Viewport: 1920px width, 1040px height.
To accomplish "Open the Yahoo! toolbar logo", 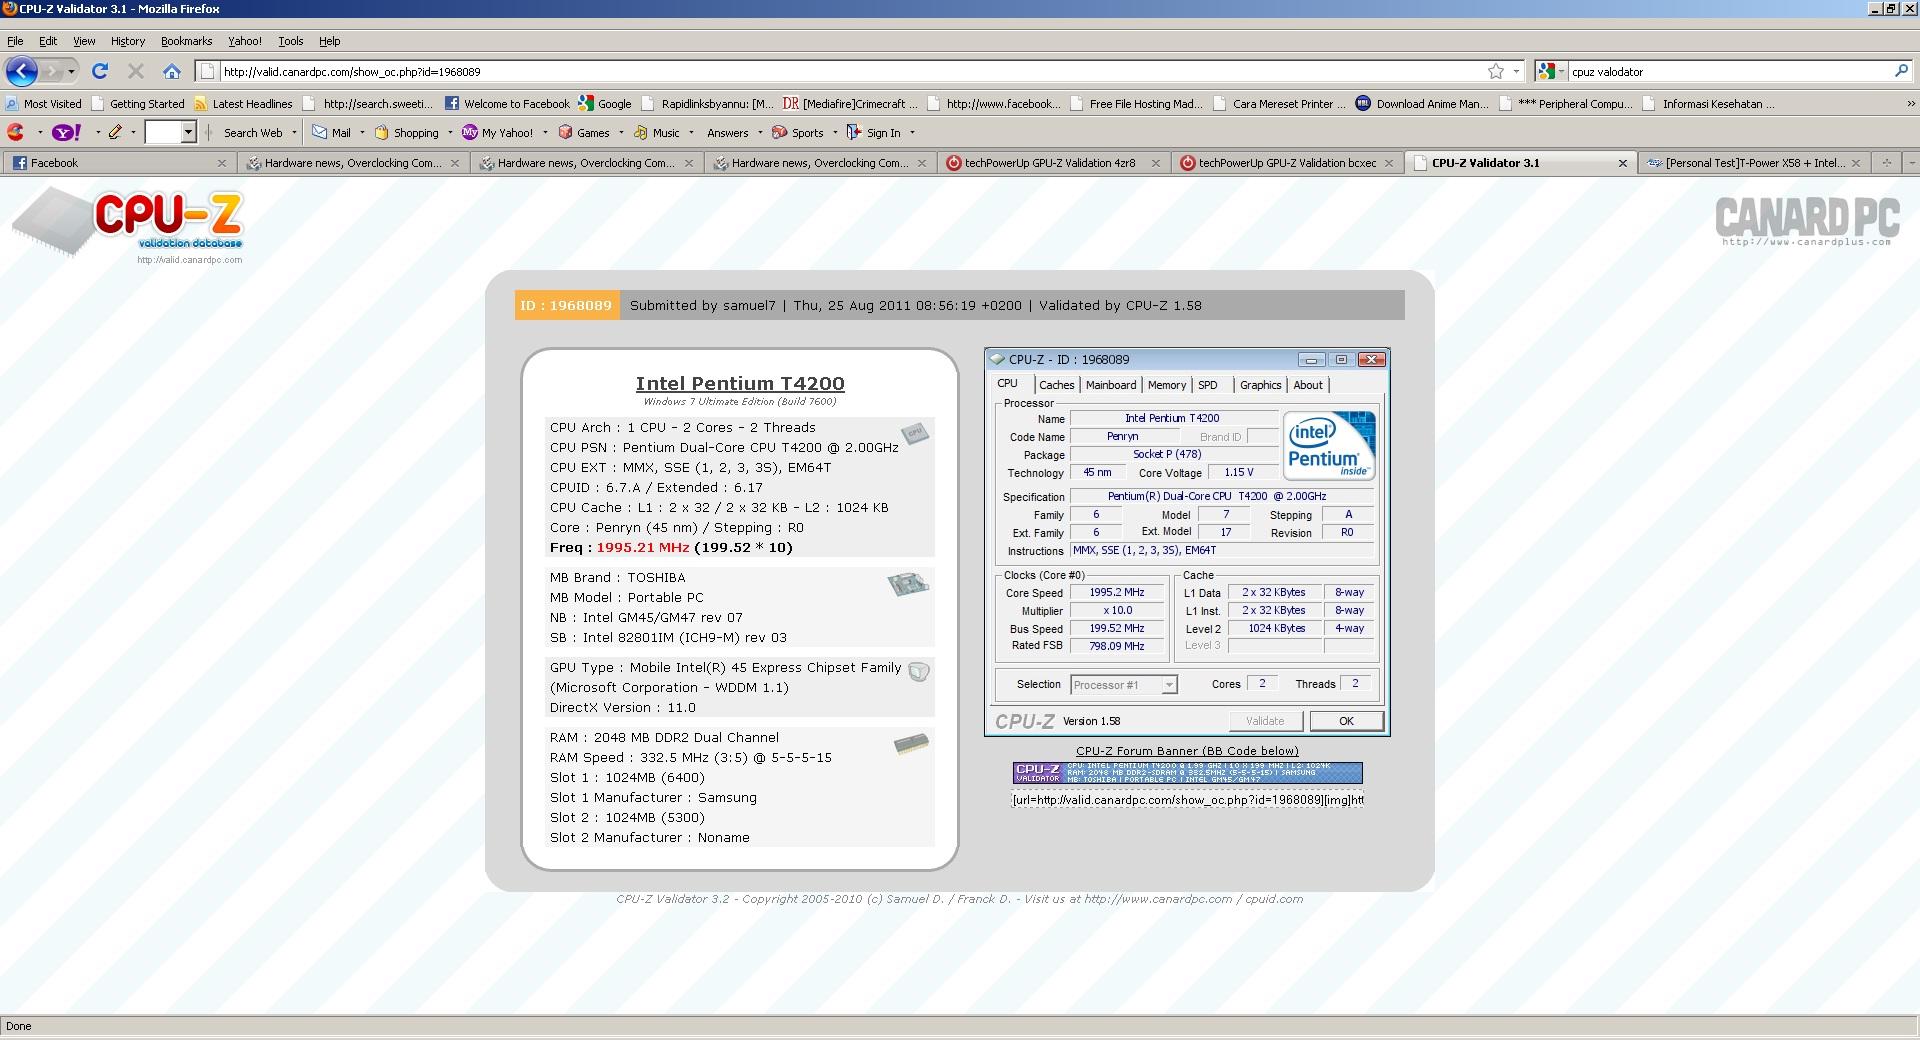I will click(67, 132).
